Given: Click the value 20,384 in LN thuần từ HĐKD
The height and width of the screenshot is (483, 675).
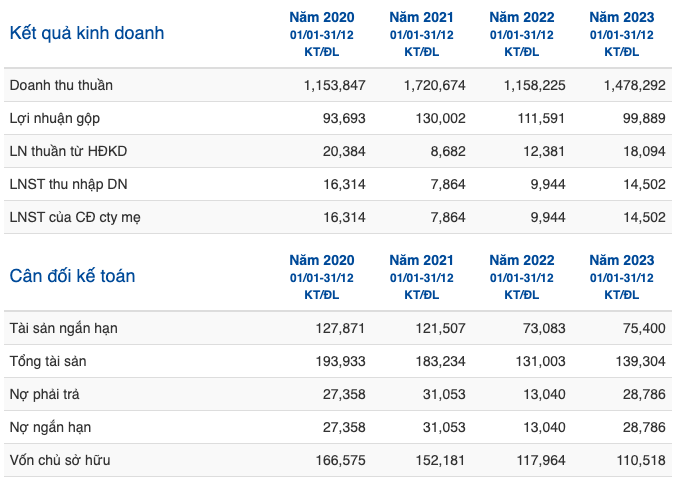Looking at the screenshot, I should (344, 152).
